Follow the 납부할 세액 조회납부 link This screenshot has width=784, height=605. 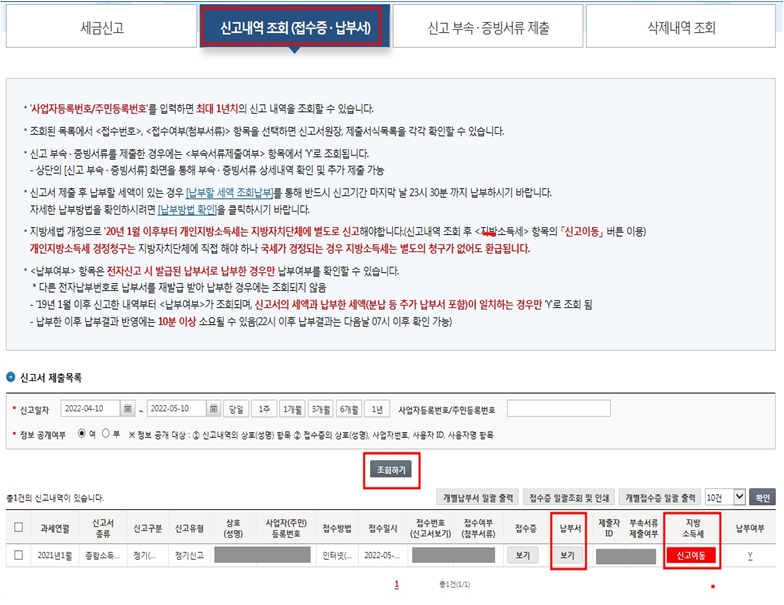point(230,192)
